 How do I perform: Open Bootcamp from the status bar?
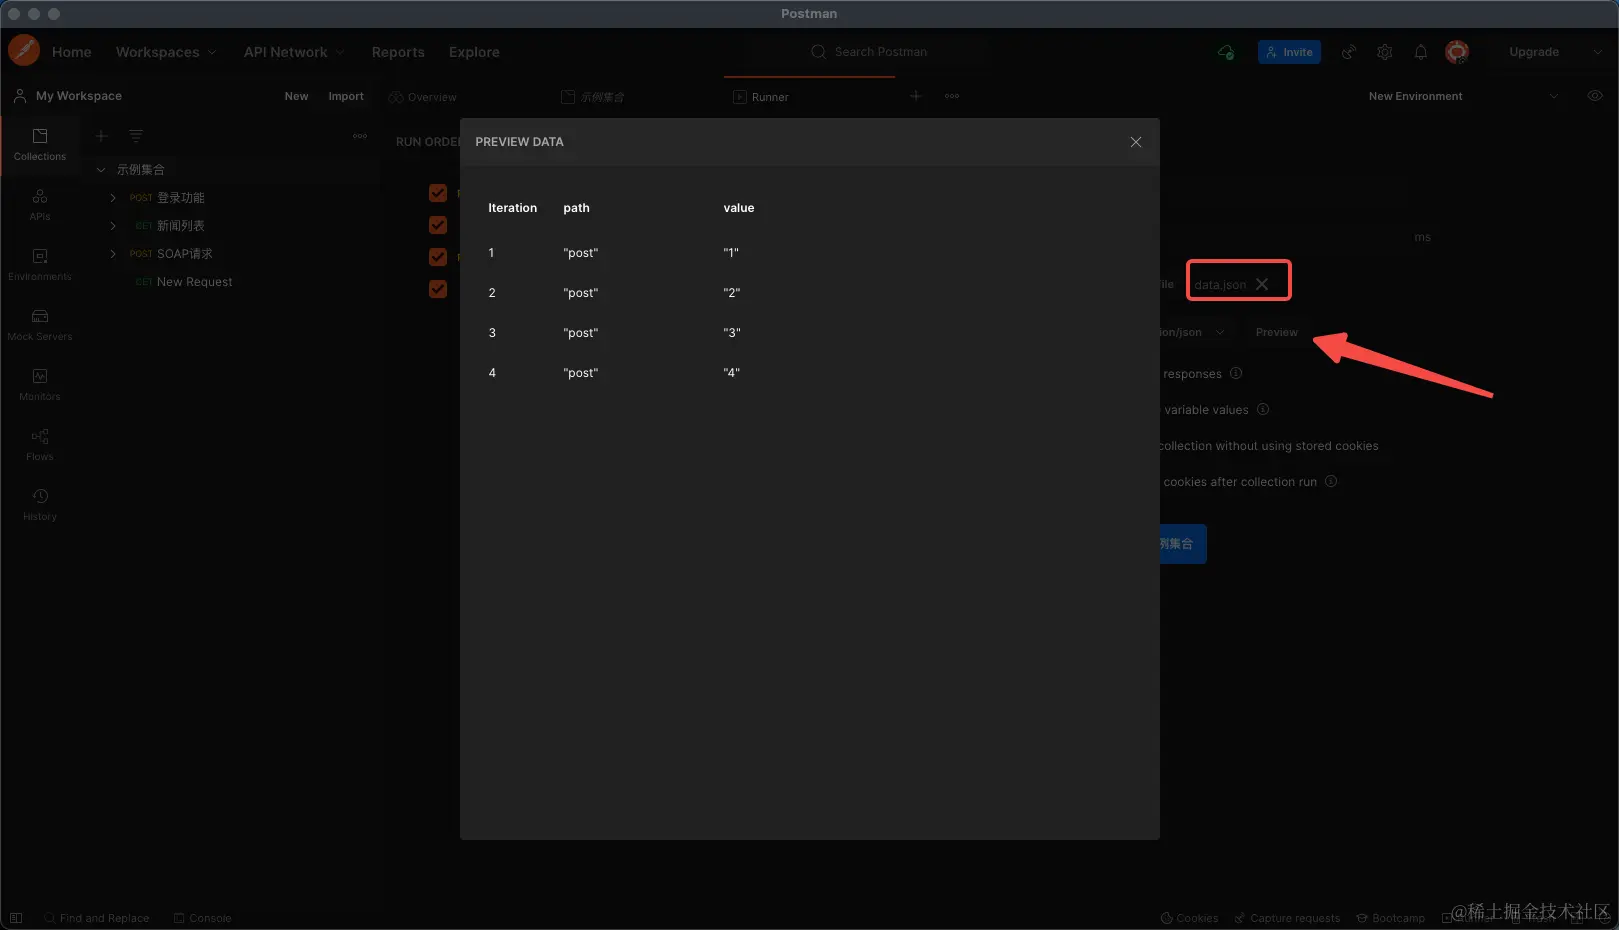pos(1390,918)
